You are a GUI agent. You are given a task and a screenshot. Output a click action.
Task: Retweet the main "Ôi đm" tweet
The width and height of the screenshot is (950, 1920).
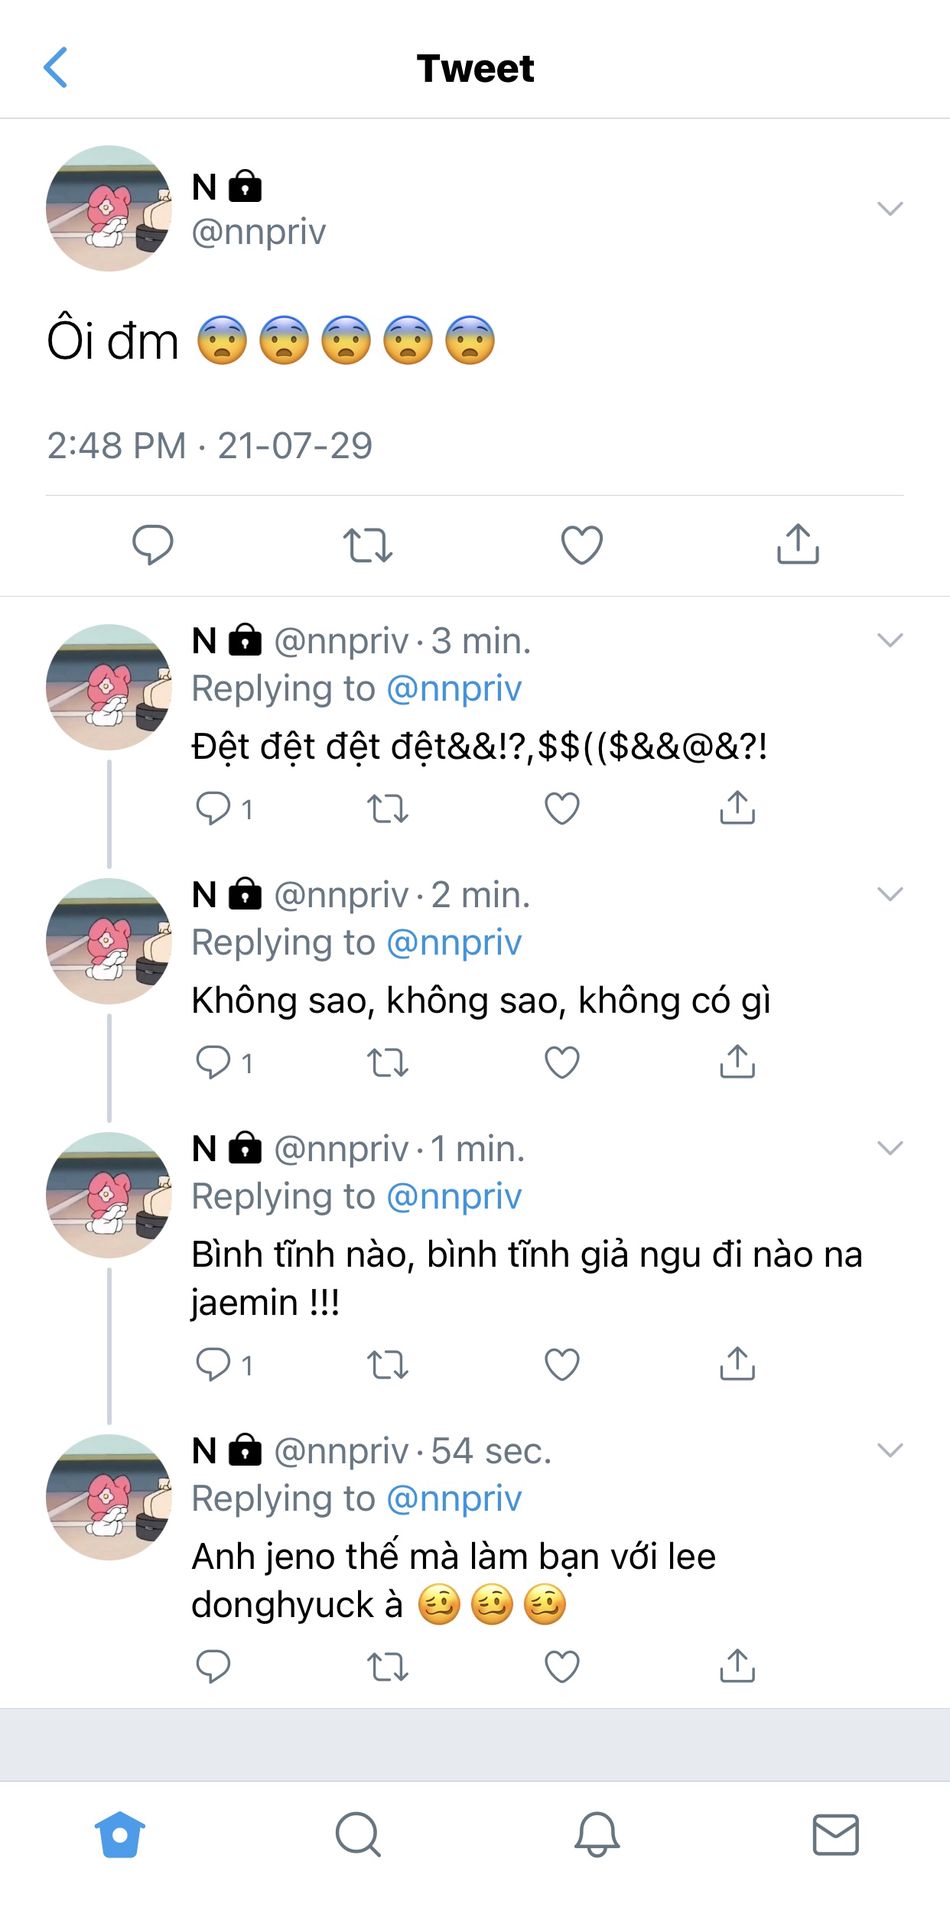367,545
